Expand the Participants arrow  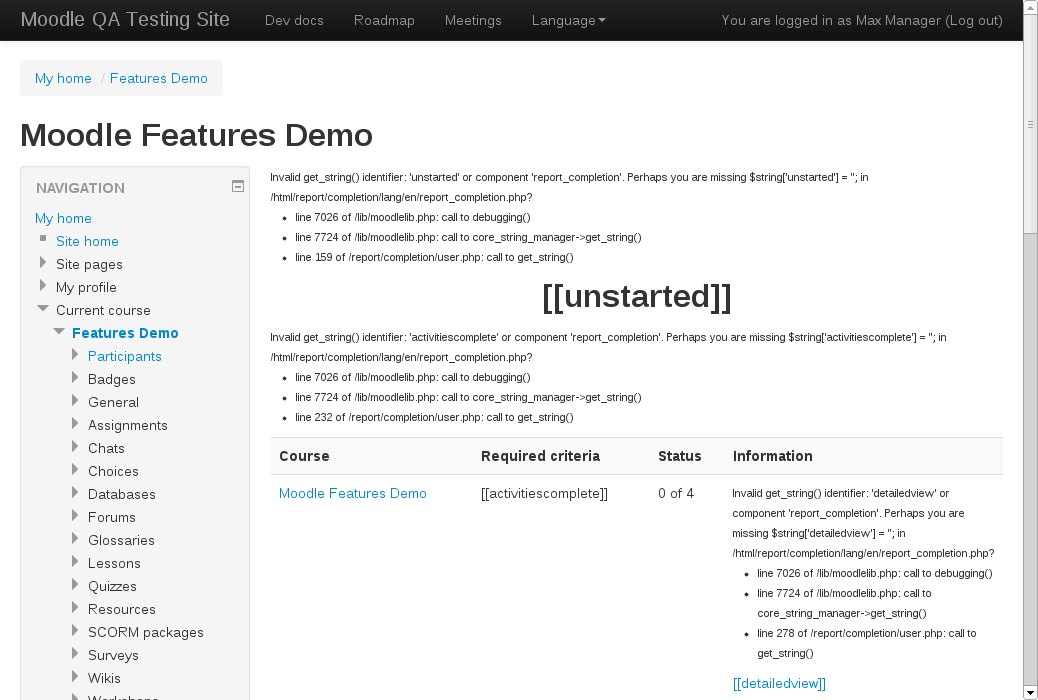(75, 355)
